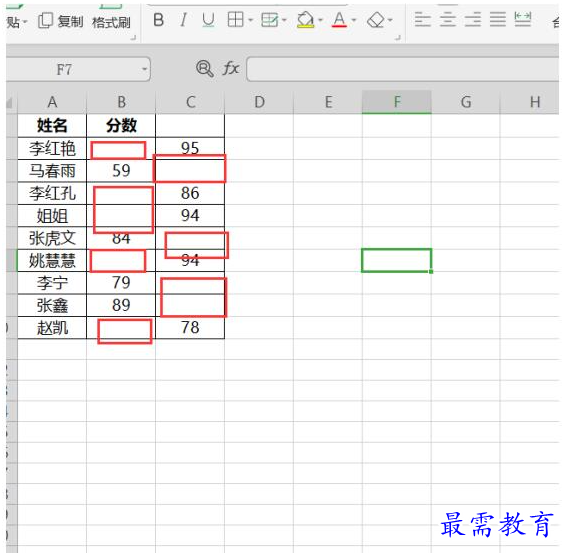
Task: Select column B header
Action: [x=121, y=102]
